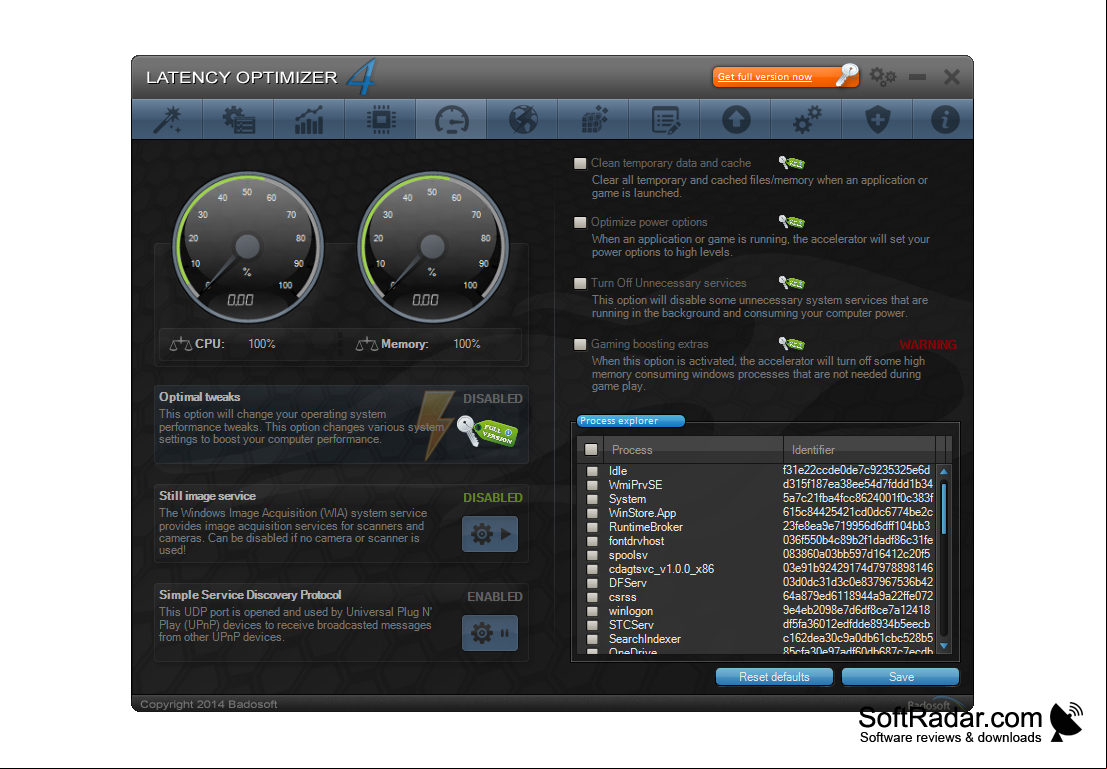The height and width of the screenshot is (769, 1107).
Task: Click the Still image service heading
Action: (x=208, y=496)
